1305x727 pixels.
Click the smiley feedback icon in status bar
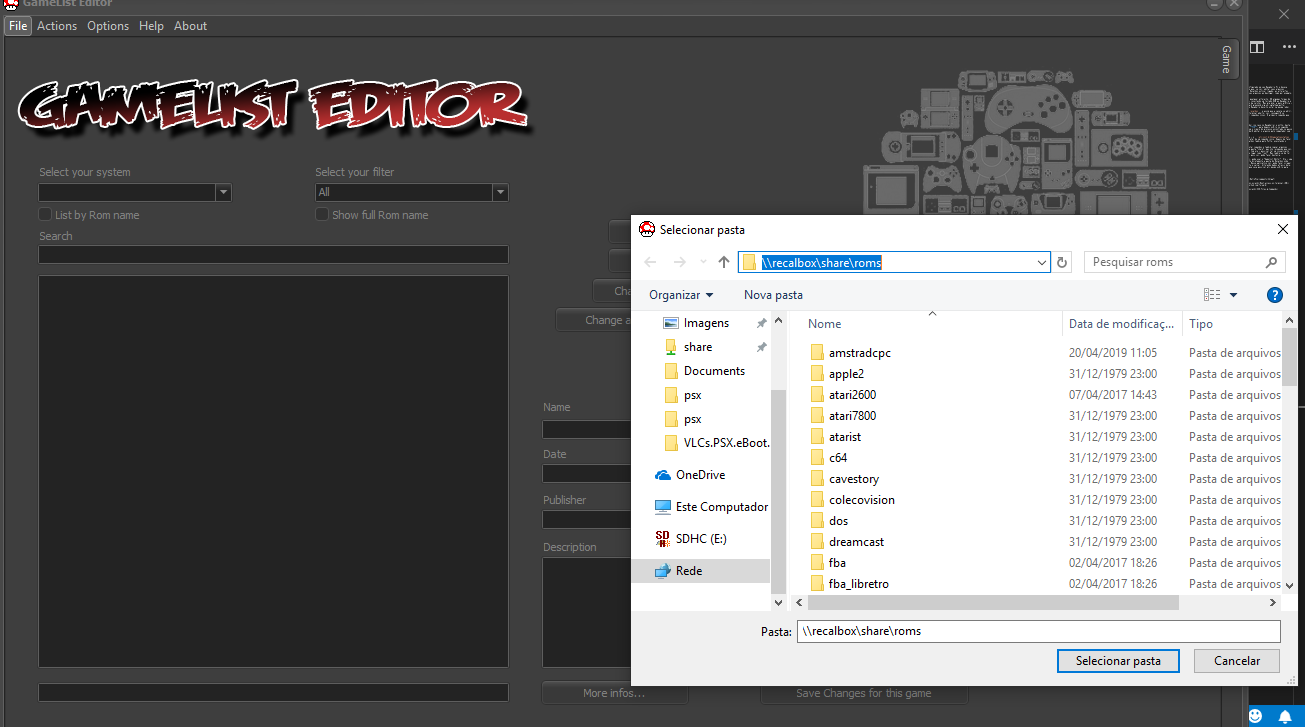tap(1256, 716)
